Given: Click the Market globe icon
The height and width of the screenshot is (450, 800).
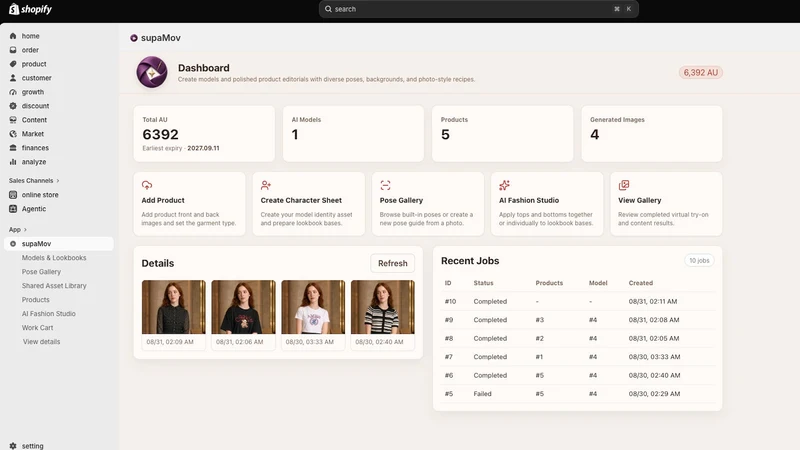Looking at the screenshot, I should (13, 134).
